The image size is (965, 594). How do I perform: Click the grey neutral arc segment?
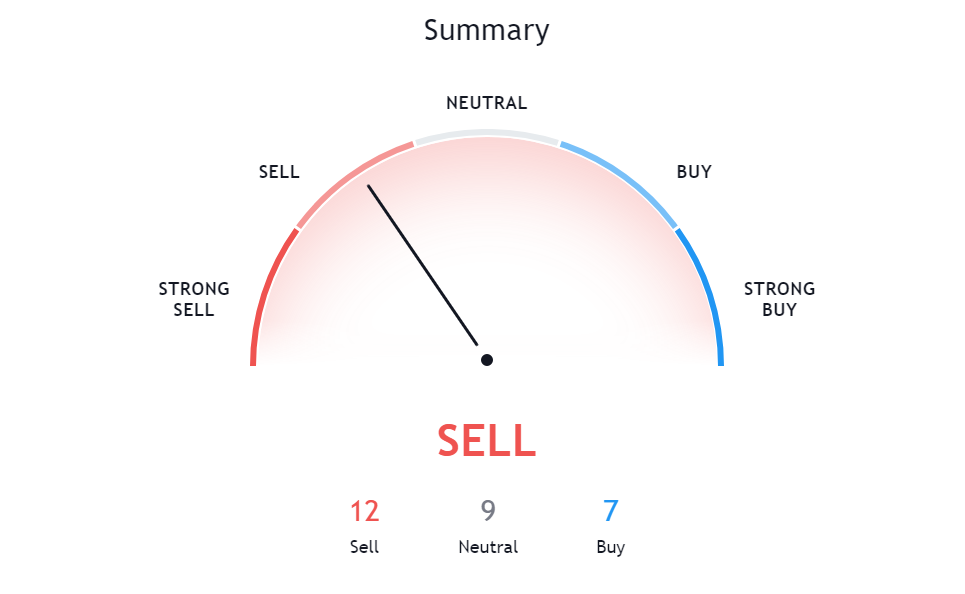486,133
